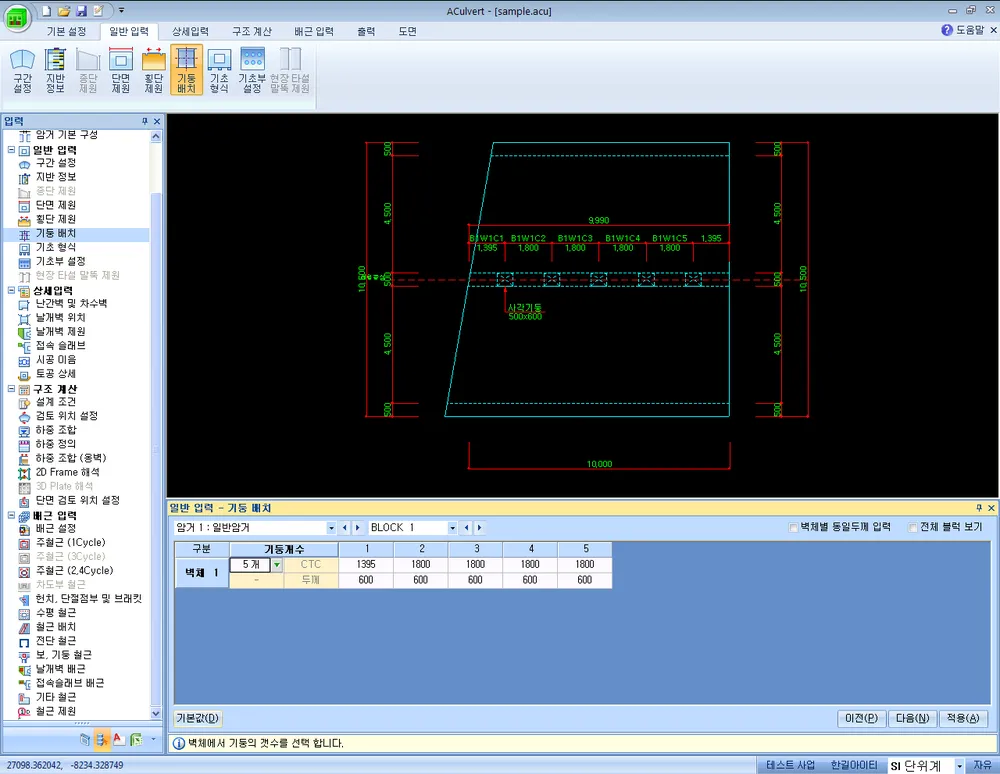Select 지반 정보 in the input tree
The height and width of the screenshot is (774, 1000).
click(x=55, y=177)
